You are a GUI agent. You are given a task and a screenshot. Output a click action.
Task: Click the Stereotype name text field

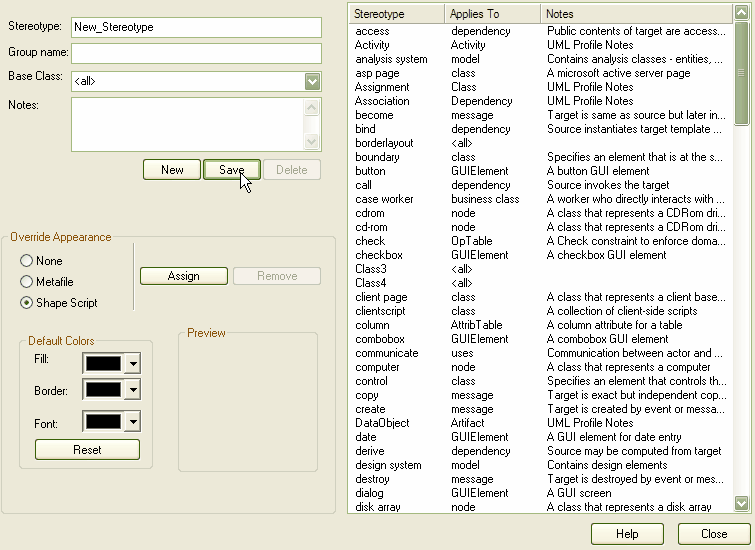pyautogui.click(x=196, y=27)
